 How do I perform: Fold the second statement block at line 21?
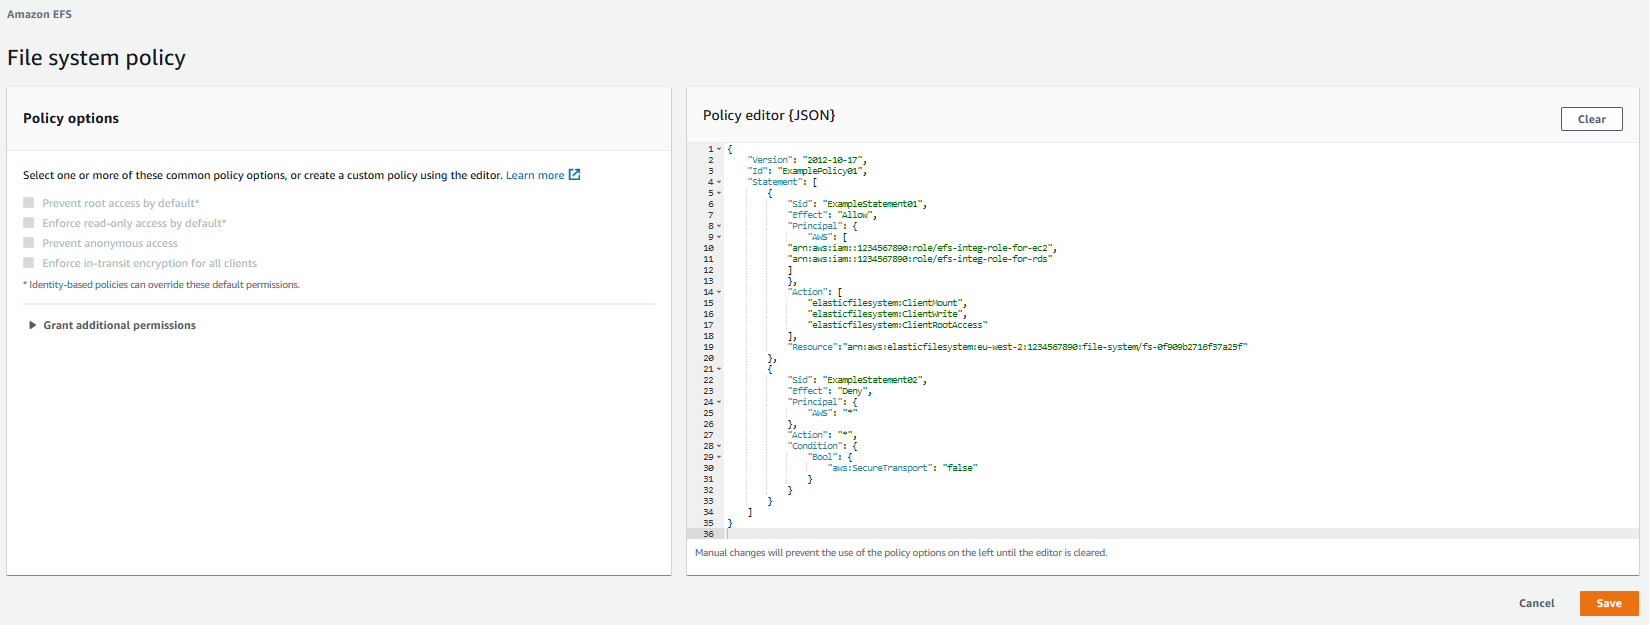tap(719, 369)
